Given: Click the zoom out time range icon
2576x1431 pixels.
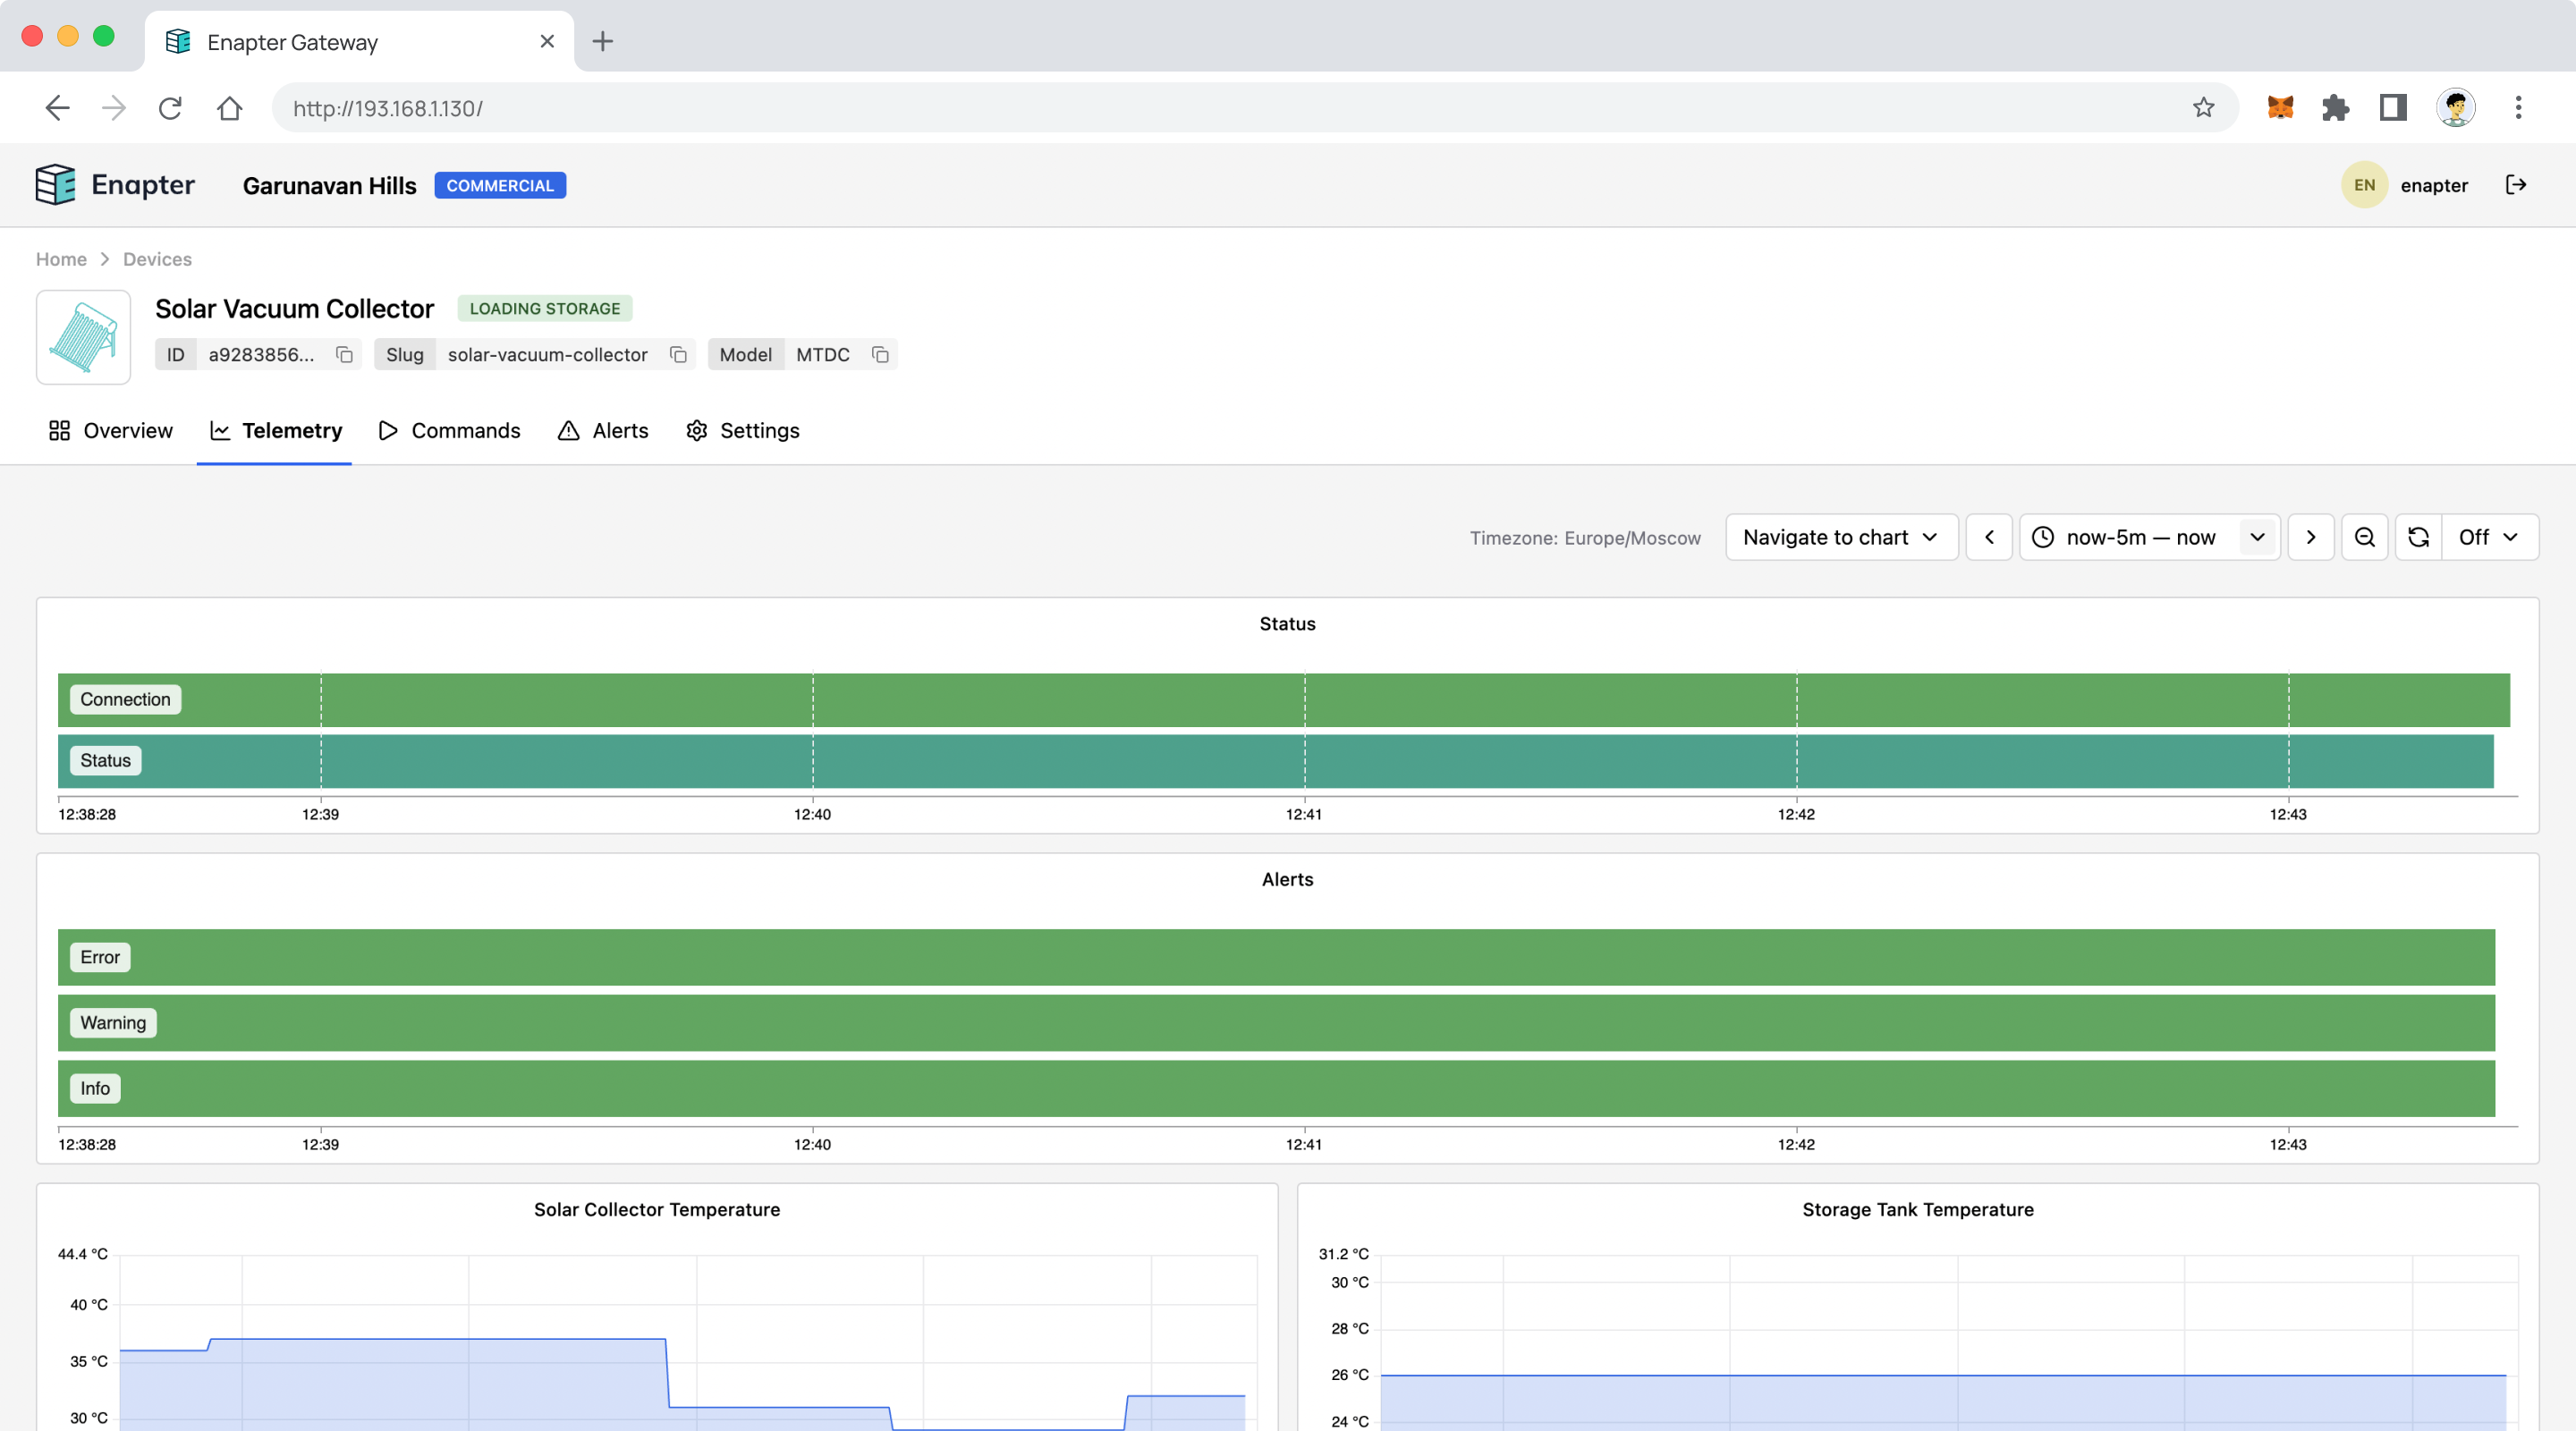Looking at the screenshot, I should [x=2364, y=538].
